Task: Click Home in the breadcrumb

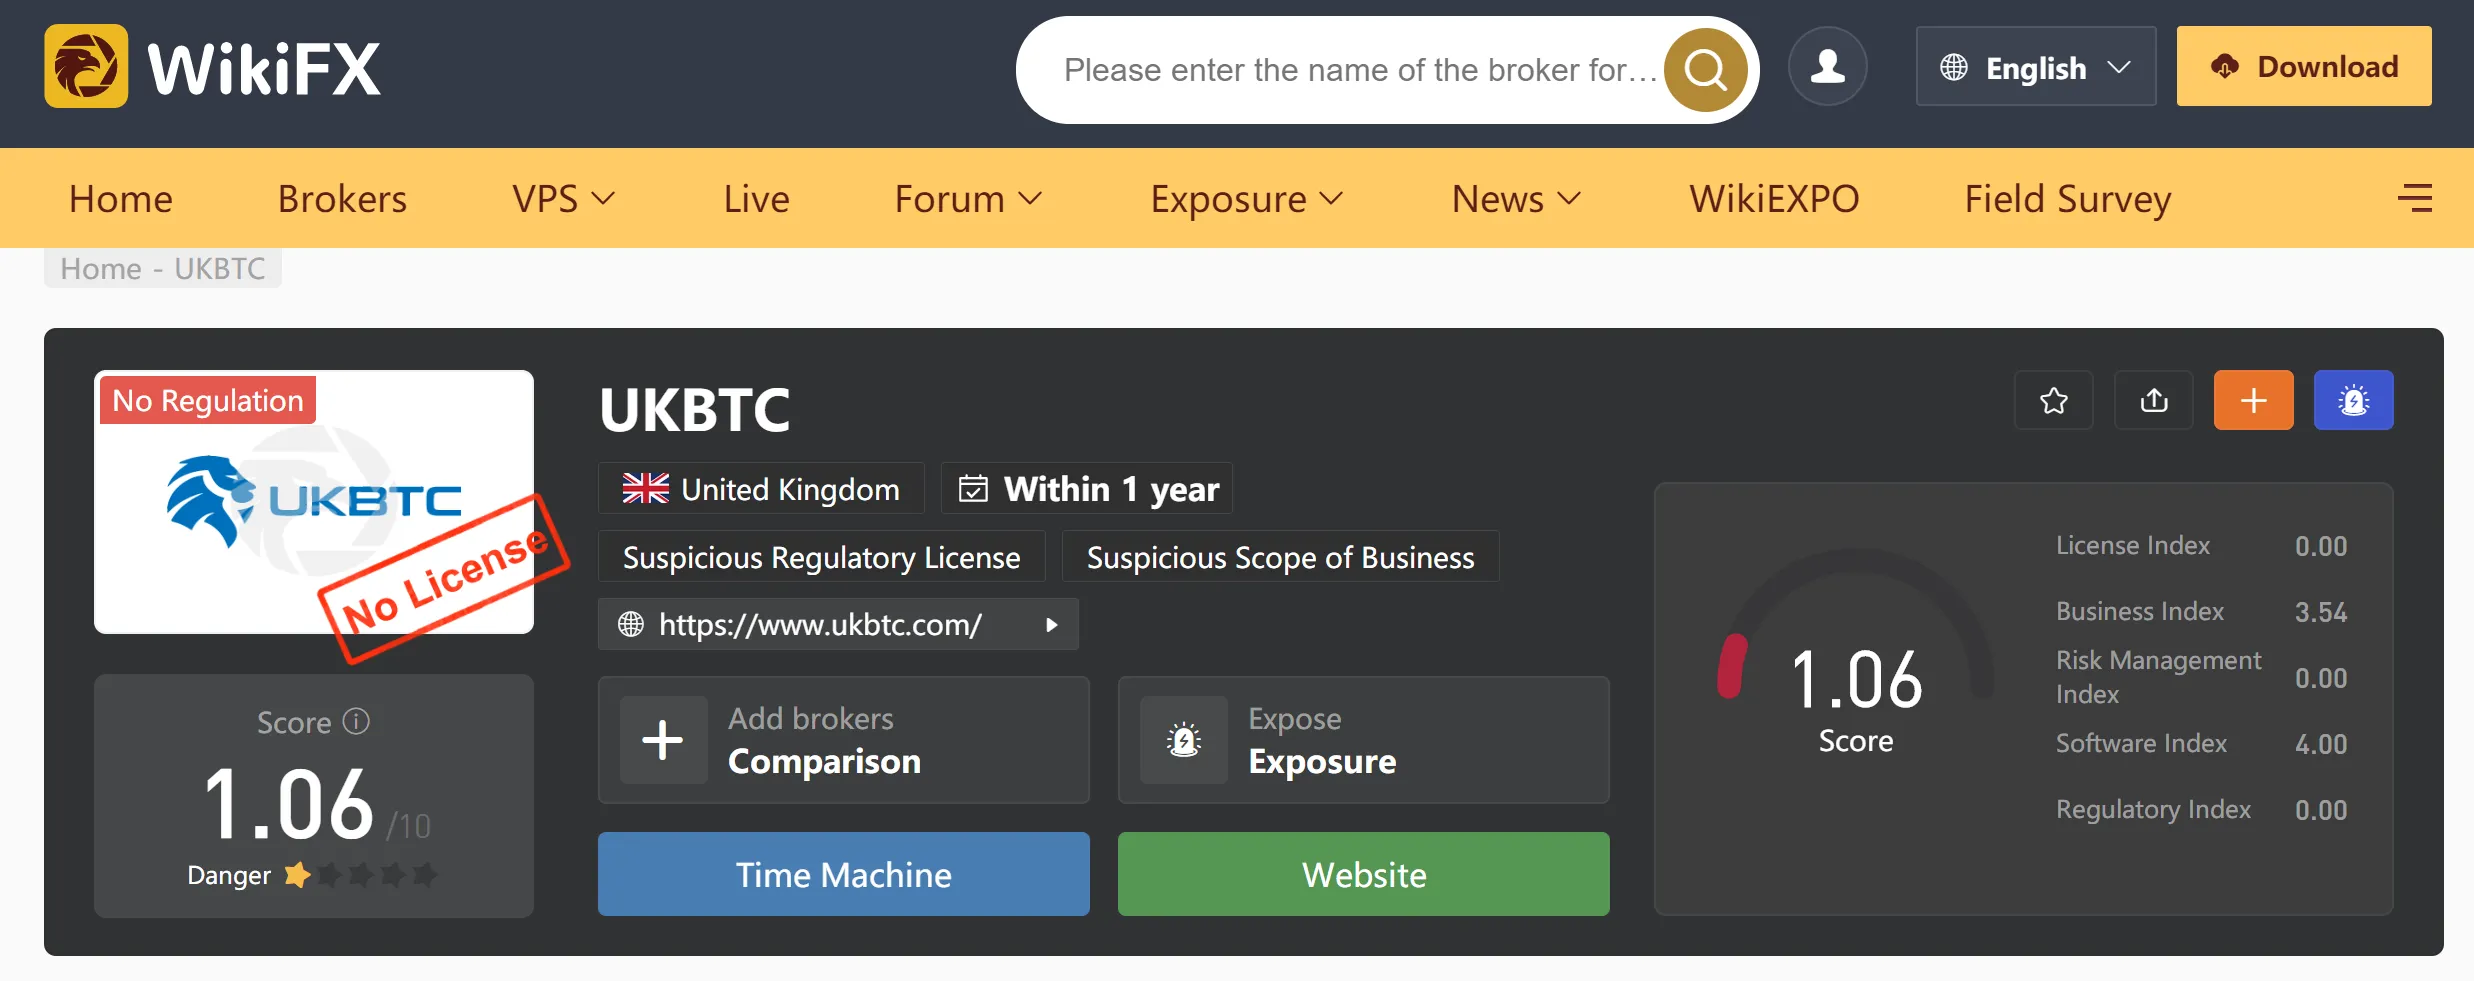Action: (x=101, y=268)
